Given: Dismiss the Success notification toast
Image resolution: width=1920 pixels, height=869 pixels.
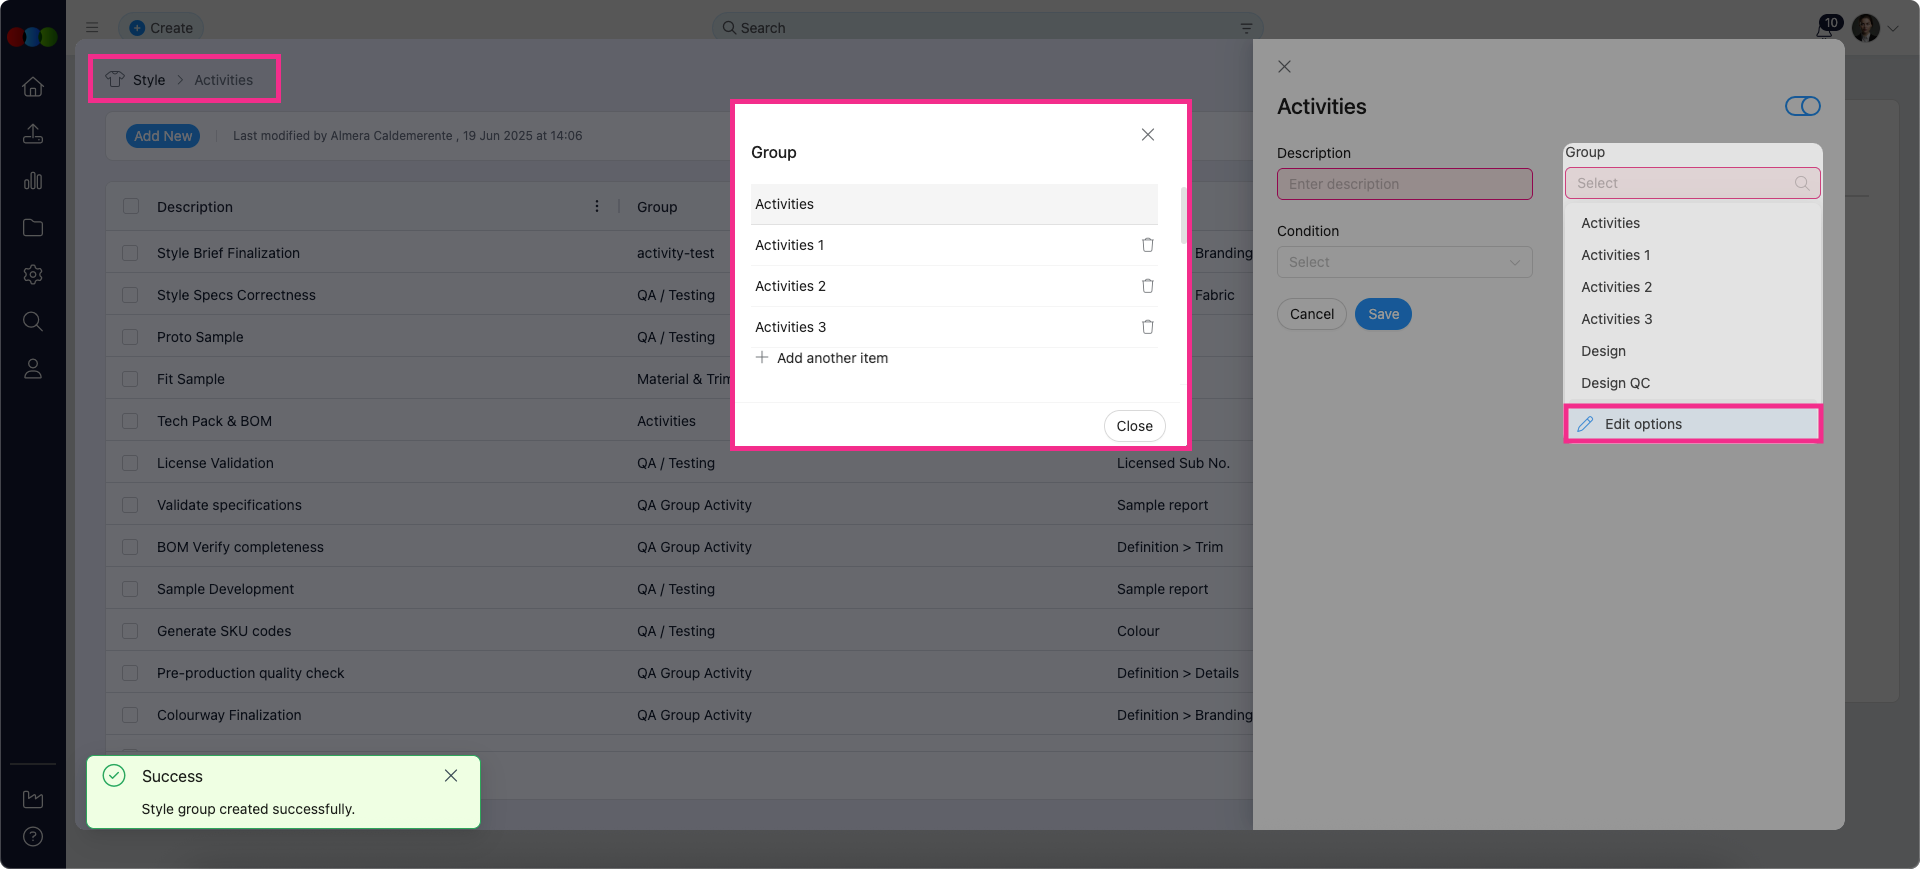Looking at the screenshot, I should tap(451, 776).
